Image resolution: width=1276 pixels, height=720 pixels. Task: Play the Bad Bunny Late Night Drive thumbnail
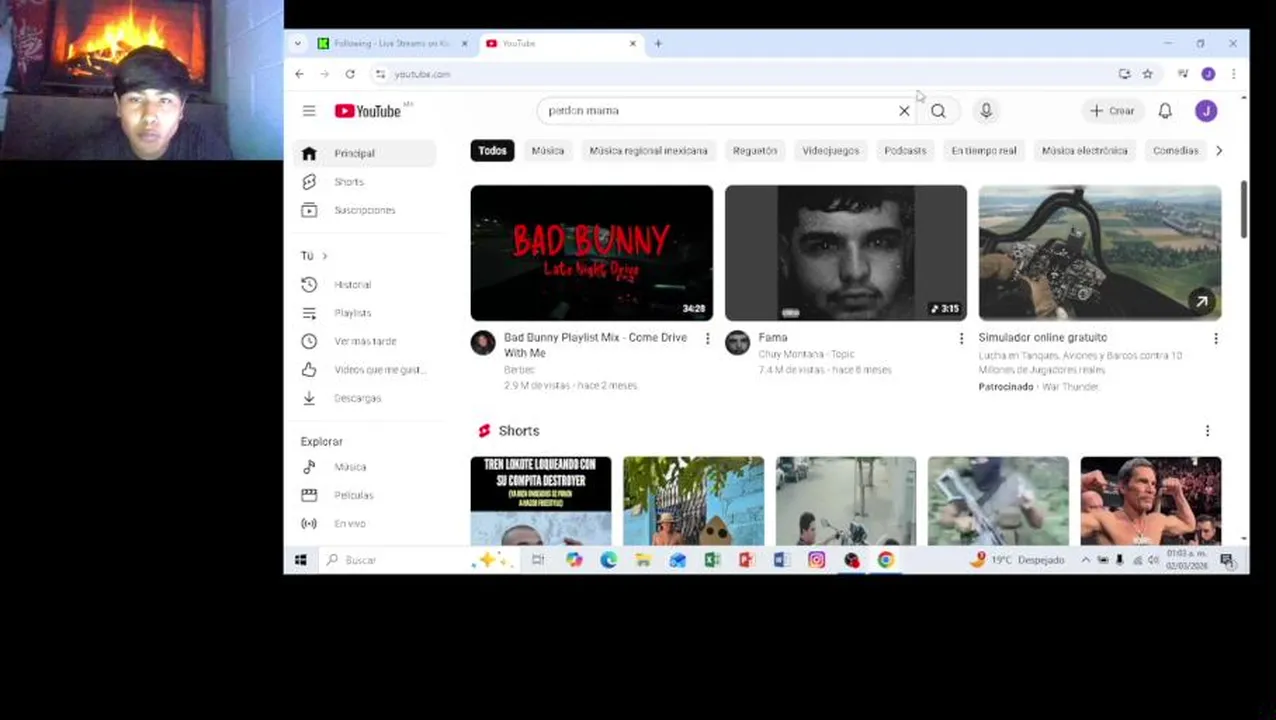(592, 253)
